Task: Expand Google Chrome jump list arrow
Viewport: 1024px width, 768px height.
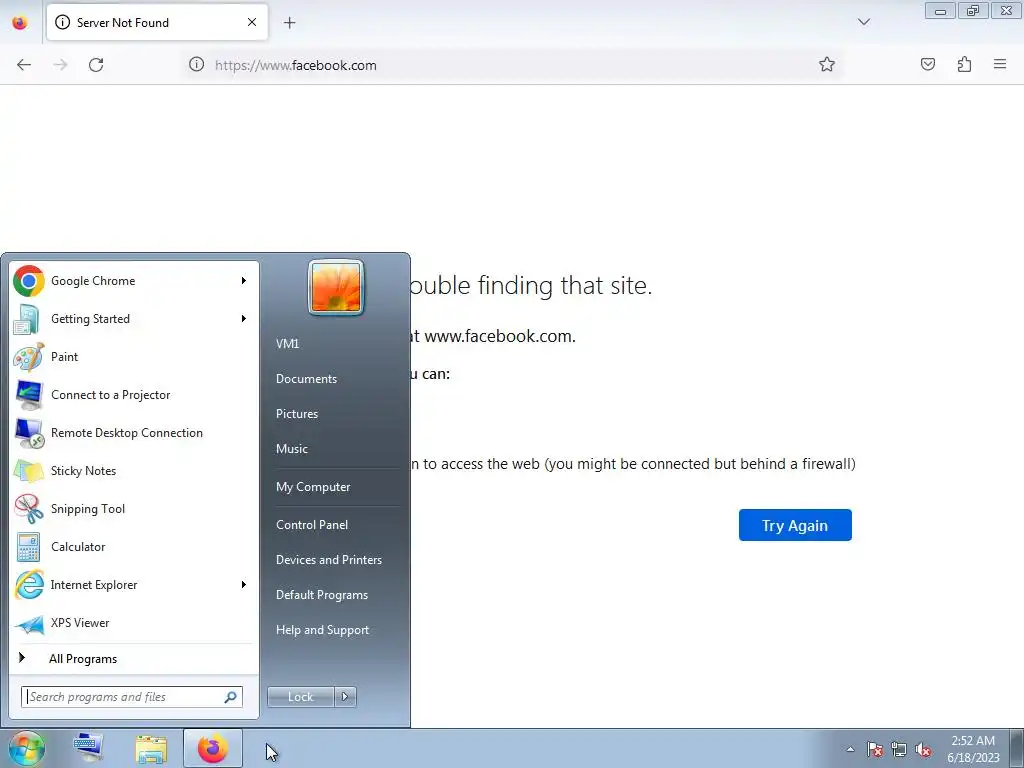Action: 244,281
